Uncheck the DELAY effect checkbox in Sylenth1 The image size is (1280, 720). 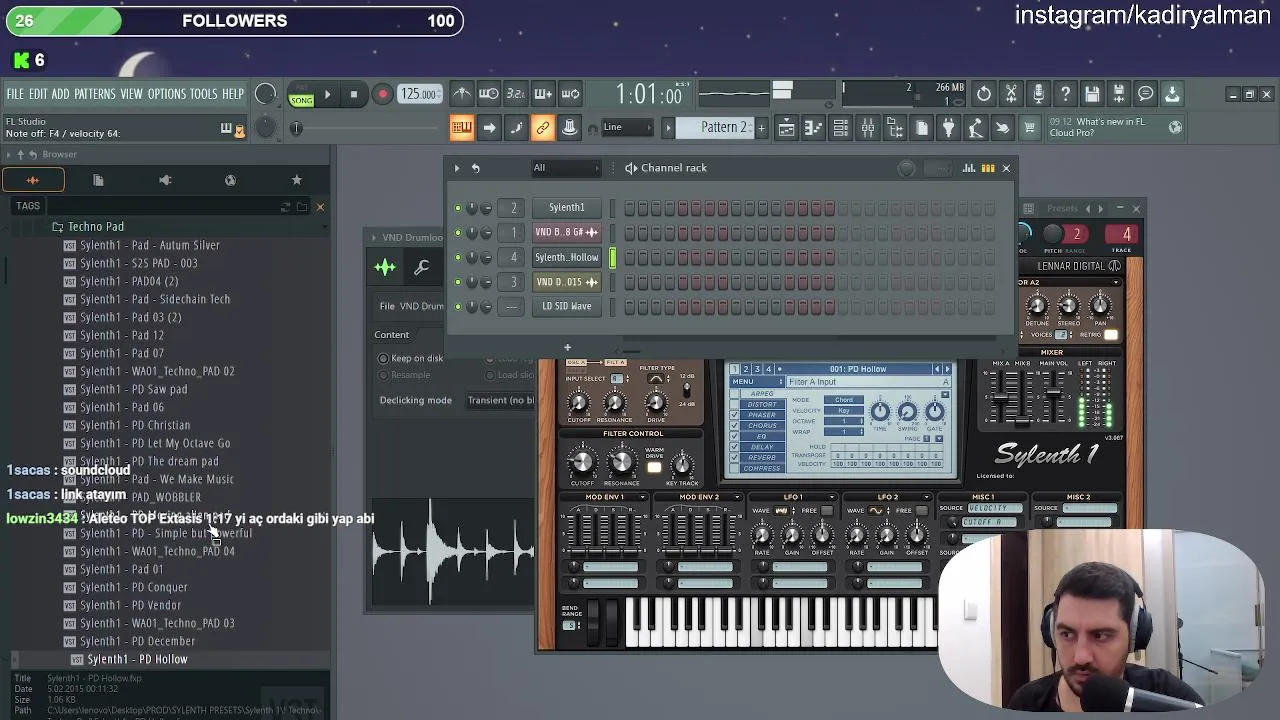735,447
